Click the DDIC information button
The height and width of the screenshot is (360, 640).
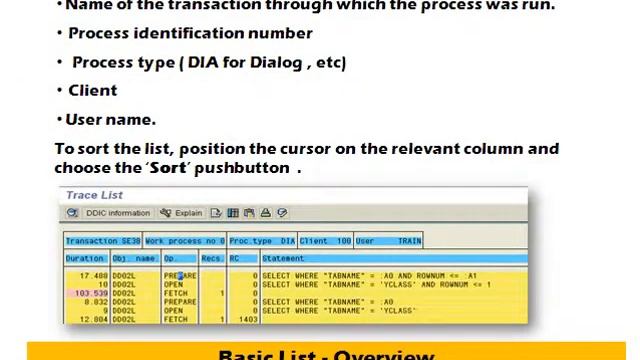coord(118,213)
